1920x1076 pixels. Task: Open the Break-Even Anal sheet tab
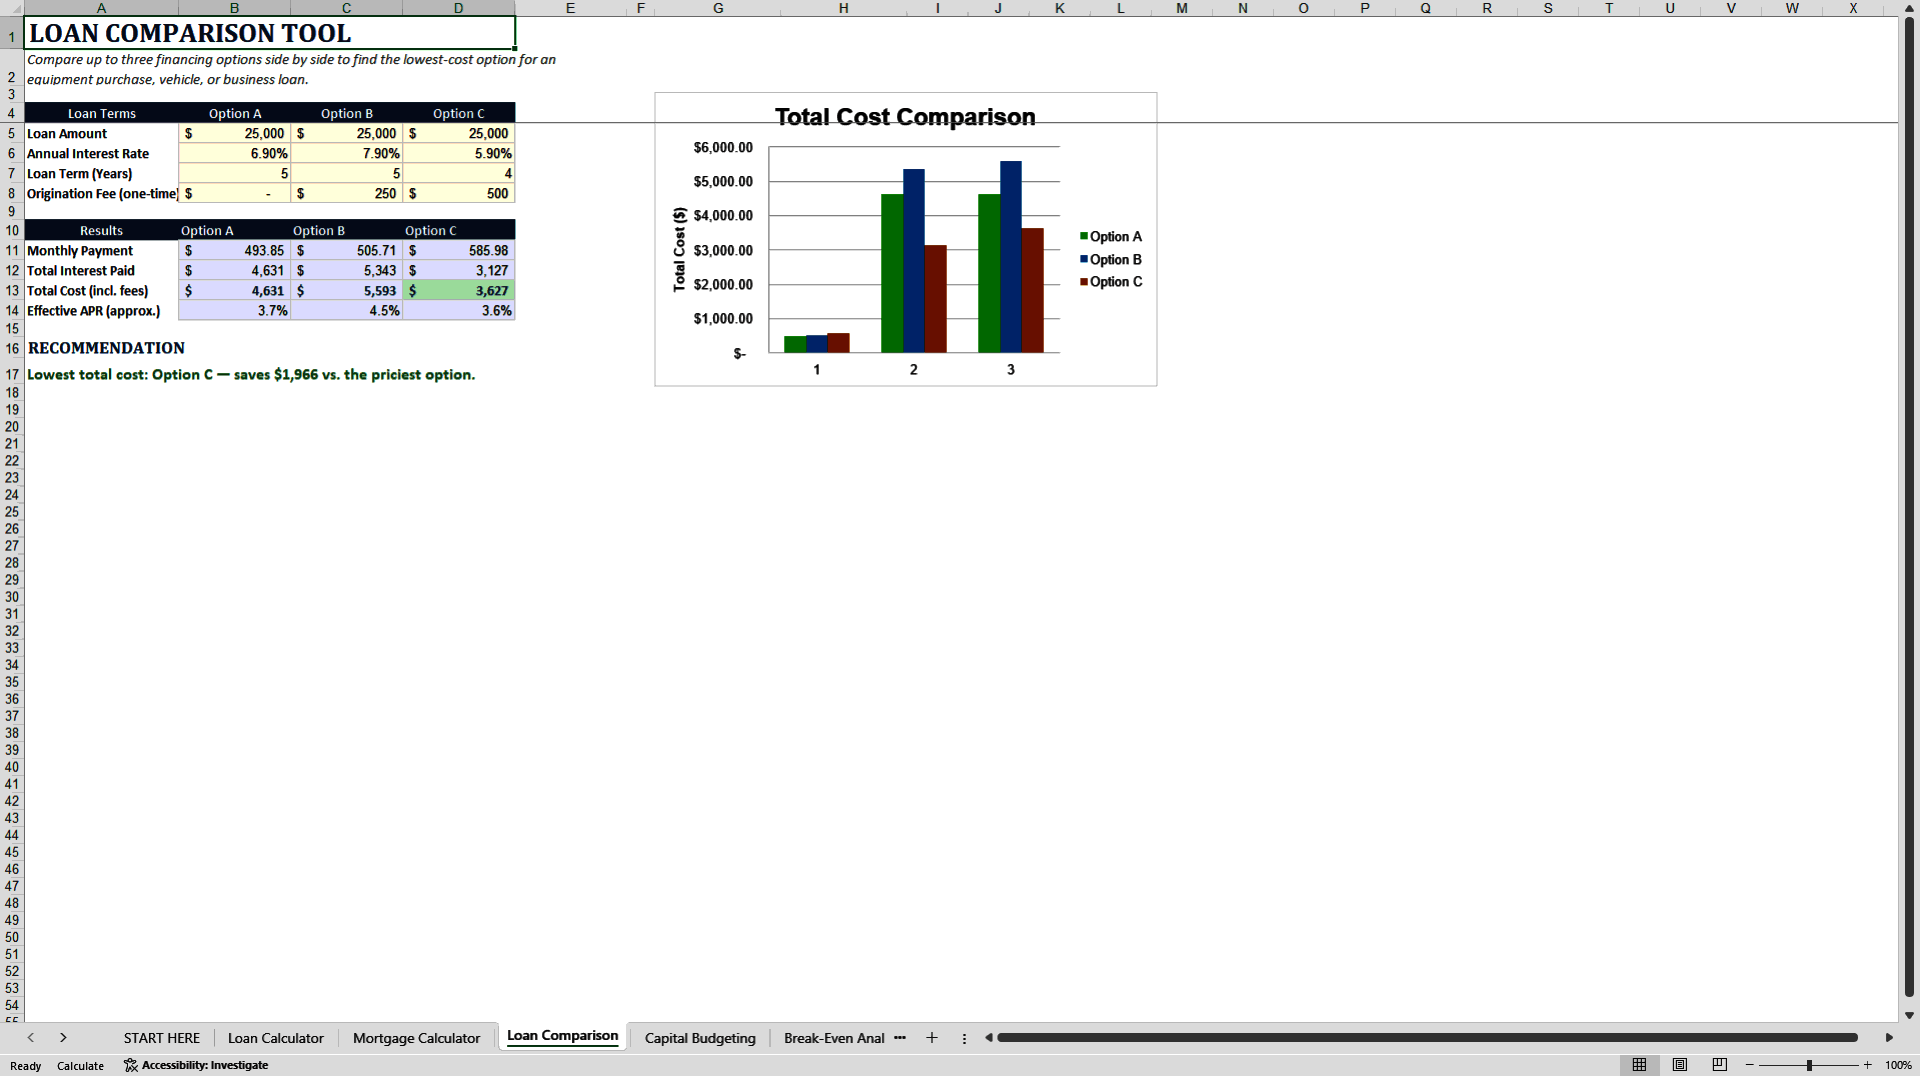point(834,1038)
